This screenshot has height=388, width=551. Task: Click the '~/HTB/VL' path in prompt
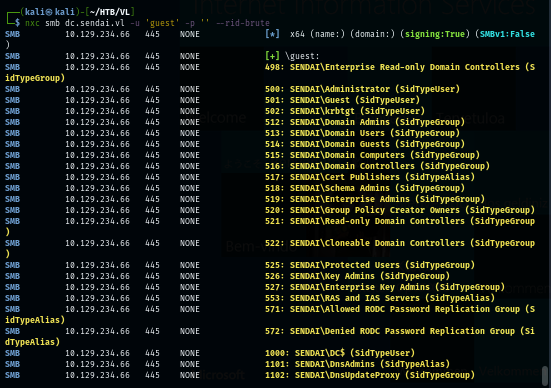[110, 12]
